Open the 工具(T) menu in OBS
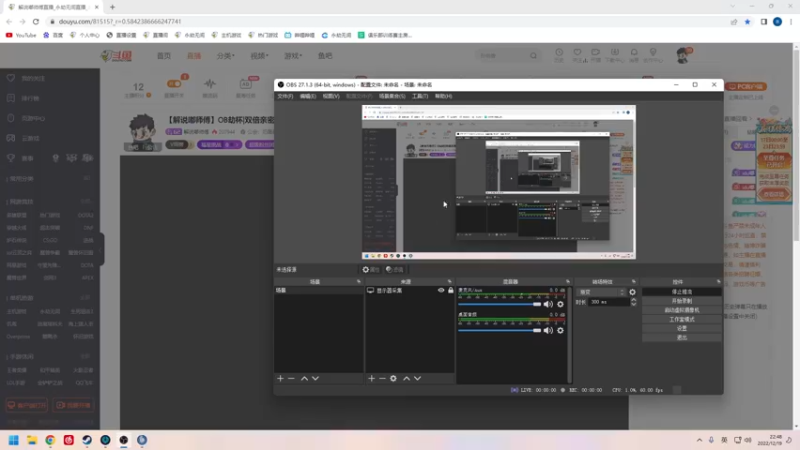Screen dimensions: 800x450 (420, 96)
